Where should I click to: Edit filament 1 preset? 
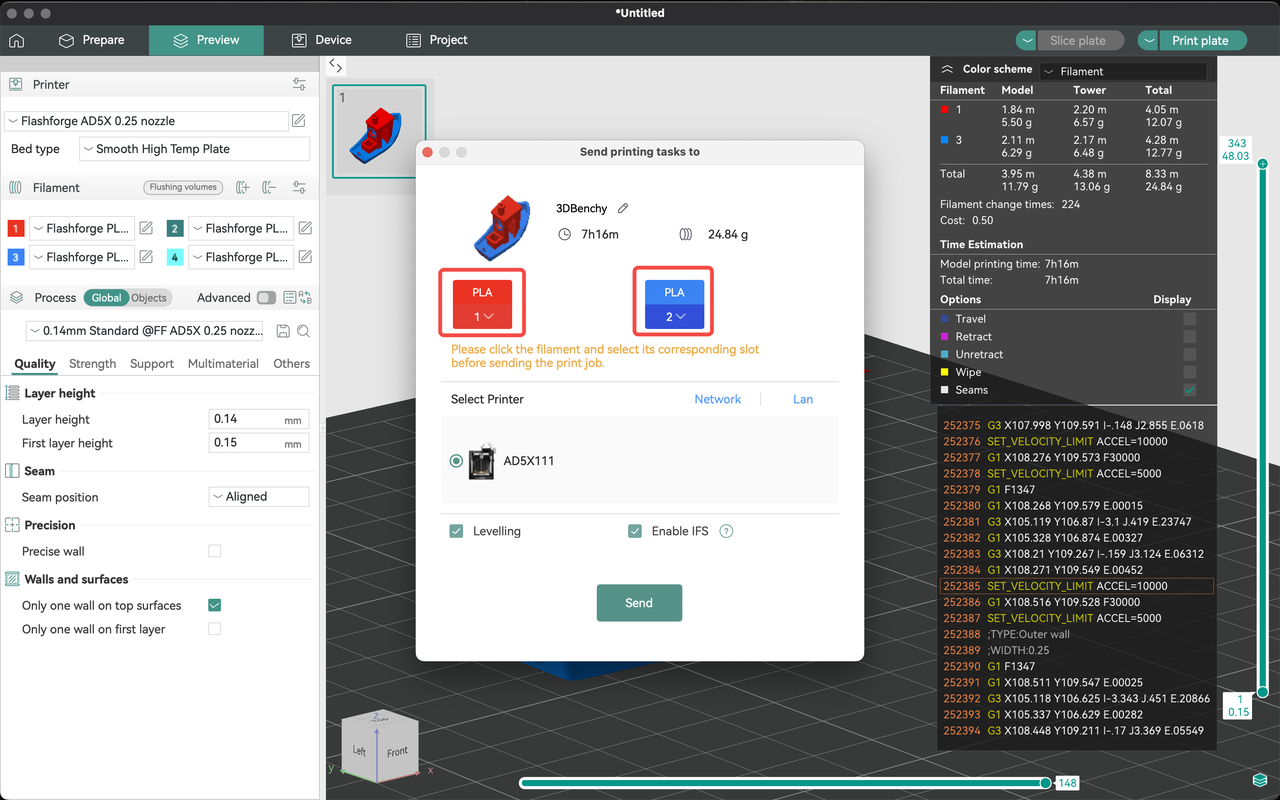pyautogui.click(x=146, y=228)
